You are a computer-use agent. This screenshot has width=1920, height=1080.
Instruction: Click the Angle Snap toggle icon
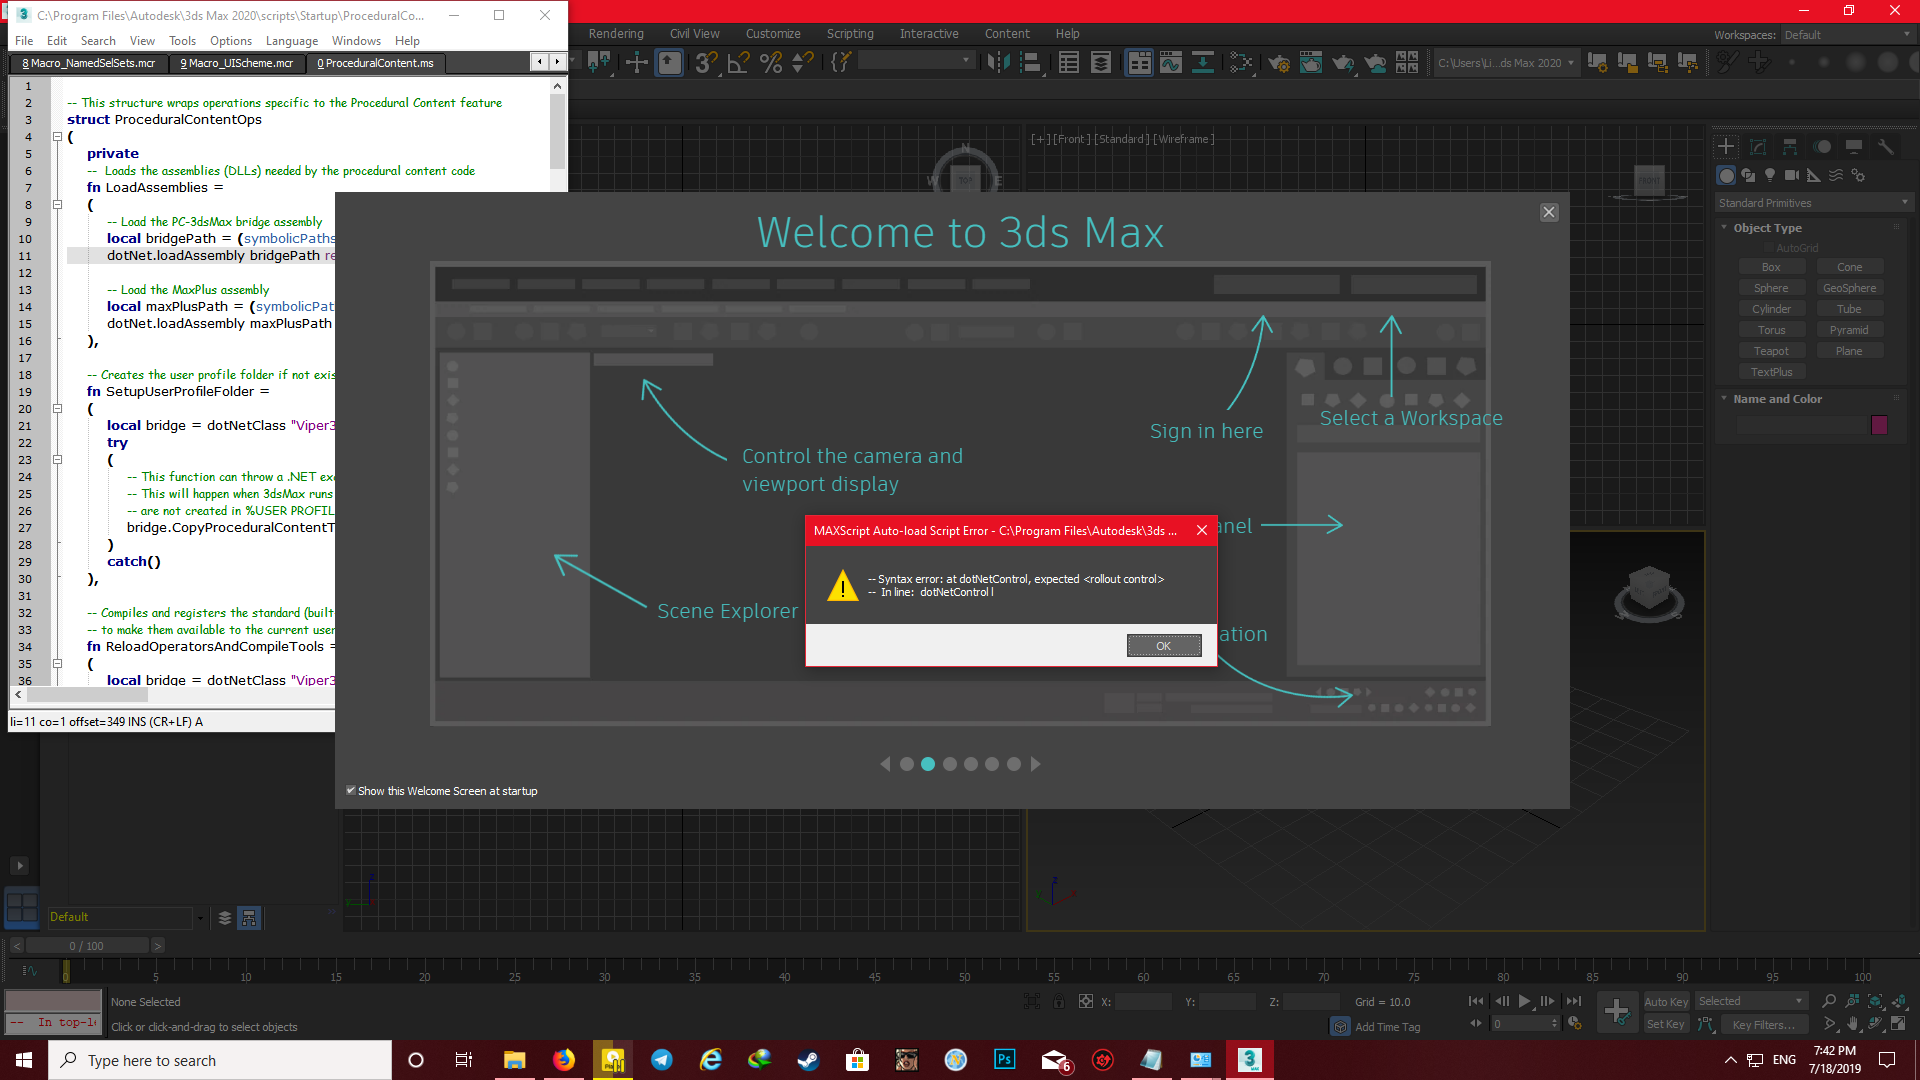pos(739,63)
